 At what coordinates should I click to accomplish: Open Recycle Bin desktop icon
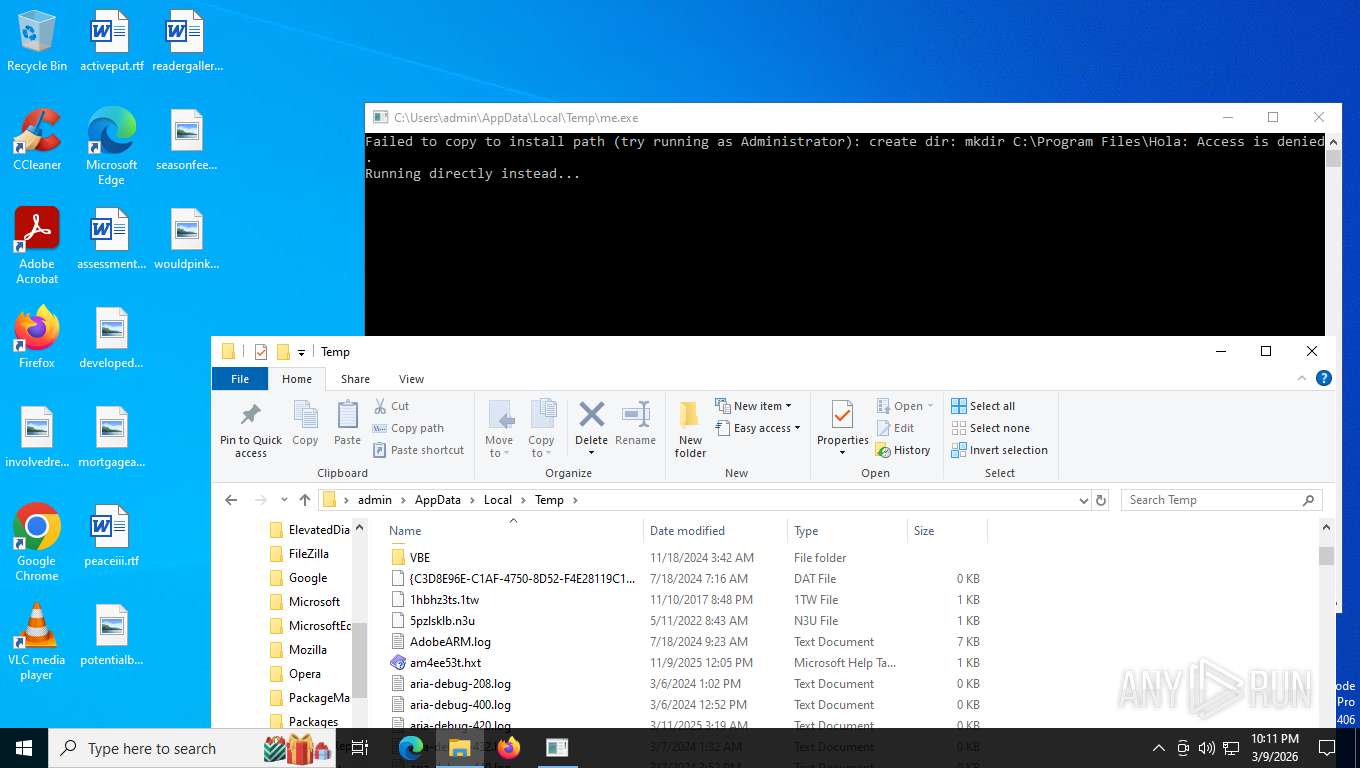37,42
